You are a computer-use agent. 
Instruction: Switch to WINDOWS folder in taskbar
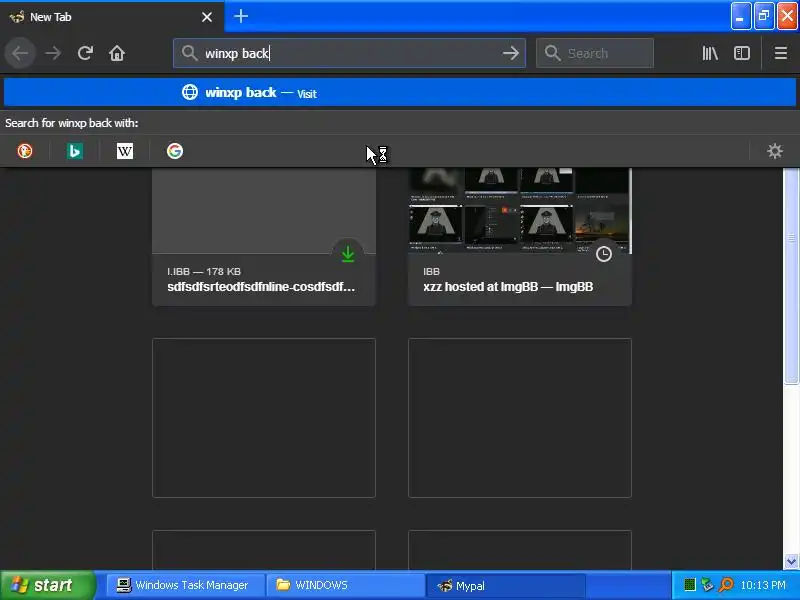click(x=345, y=585)
